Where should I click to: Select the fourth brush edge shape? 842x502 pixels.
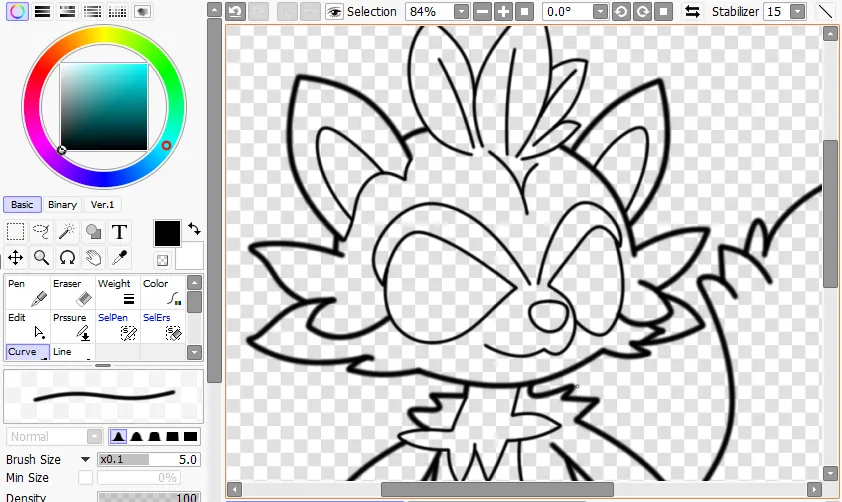tap(172, 436)
